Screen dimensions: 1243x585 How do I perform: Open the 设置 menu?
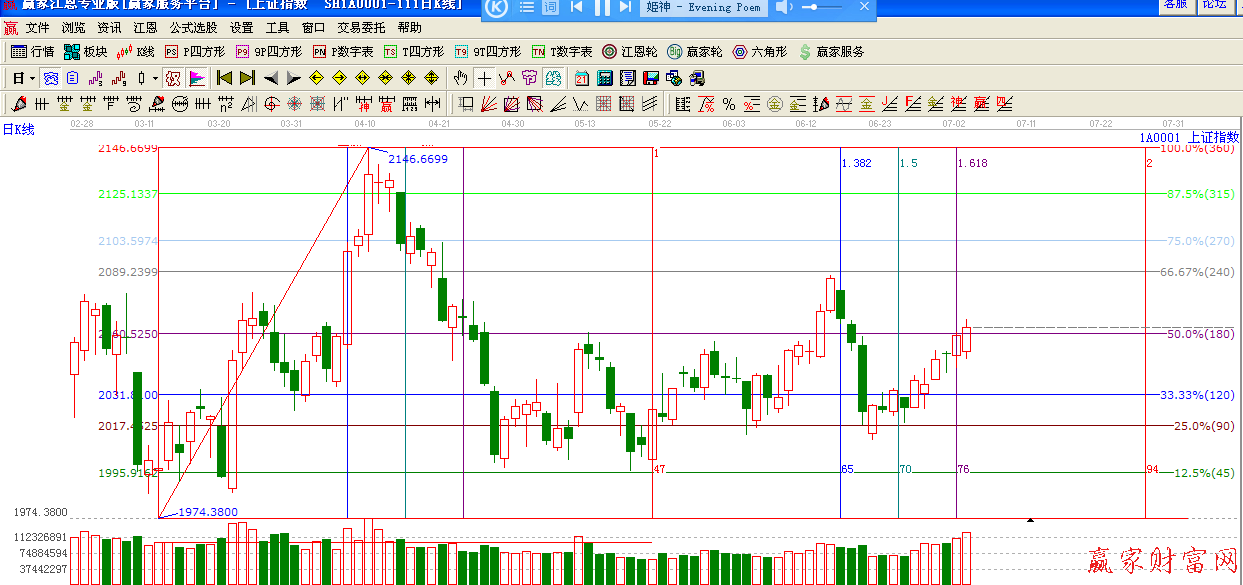[x=241, y=28]
